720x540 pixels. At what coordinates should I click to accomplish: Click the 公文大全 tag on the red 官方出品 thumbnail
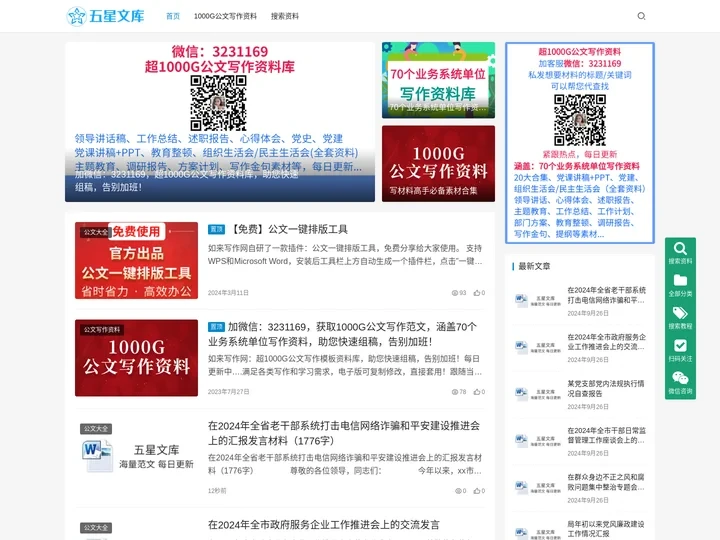(96, 232)
